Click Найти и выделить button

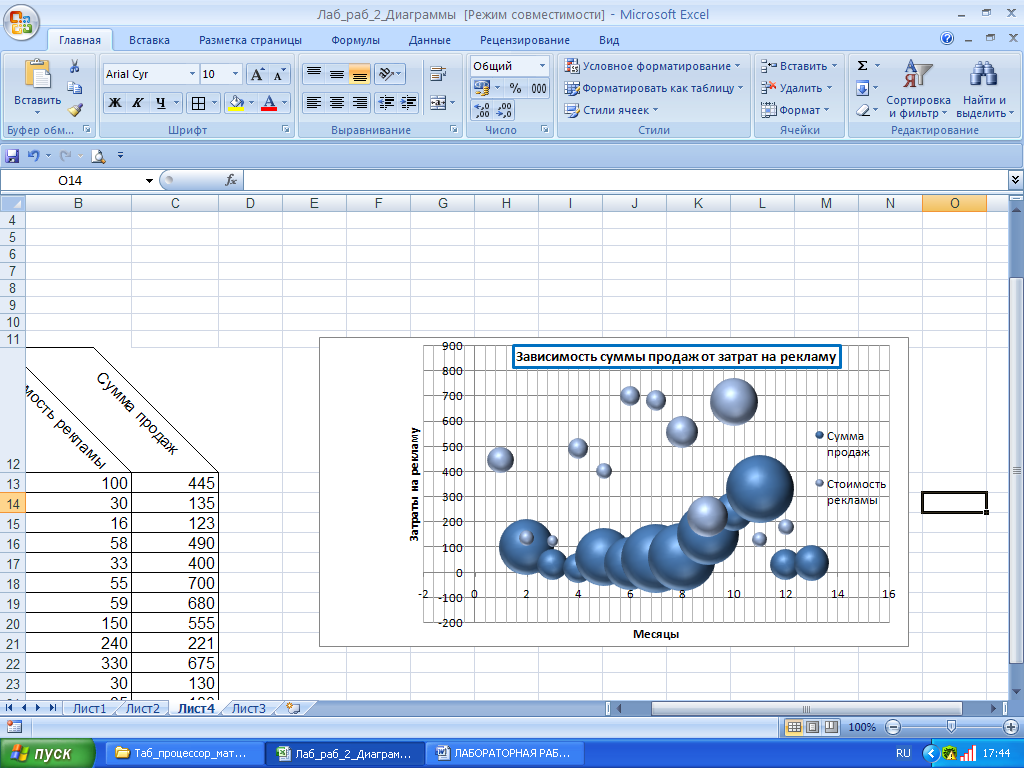[x=985, y=89]
